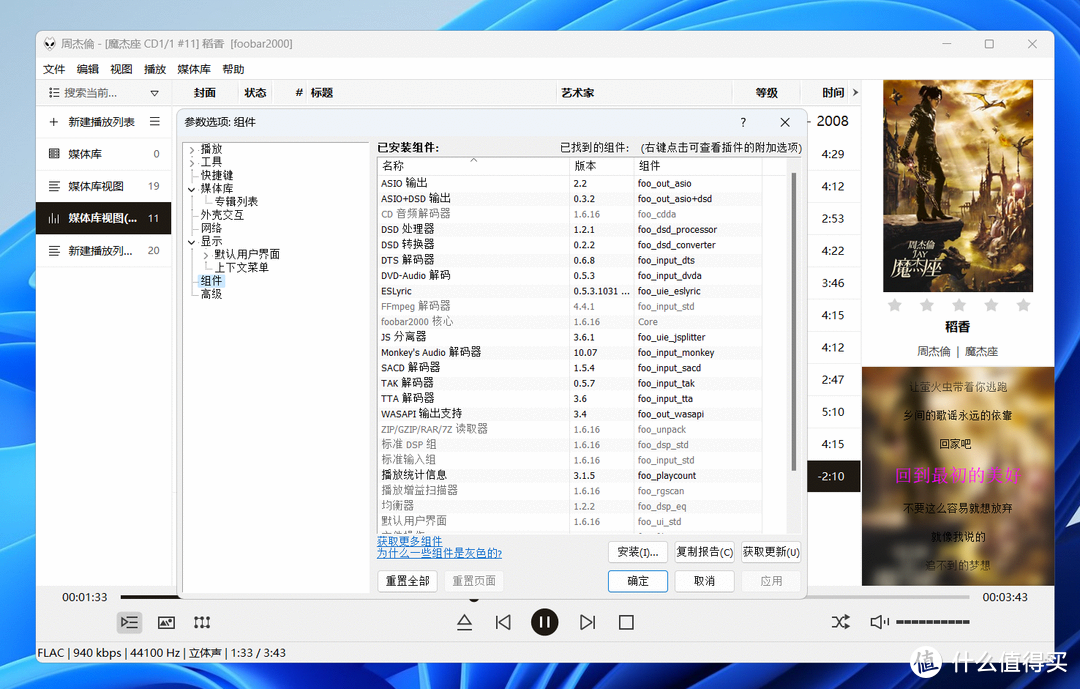Open the 播放 menu
The height and width of the screenshot is (689, 1080).
point(155,69)
